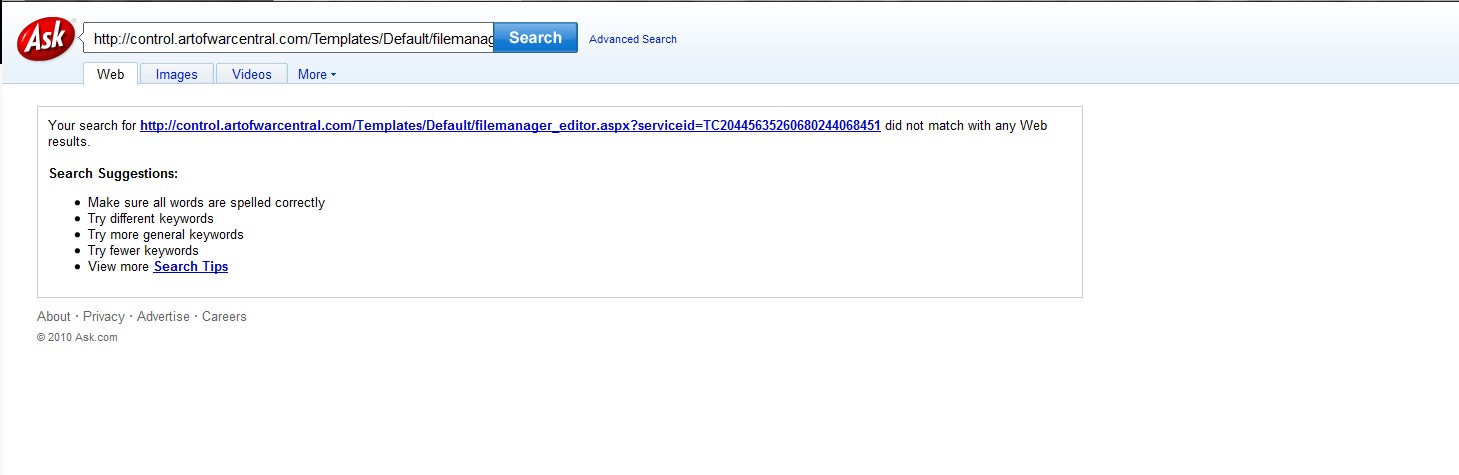This screenshot has width=1459, height=475.
Task: Switch to the Images tab
Action: point(177,74)
